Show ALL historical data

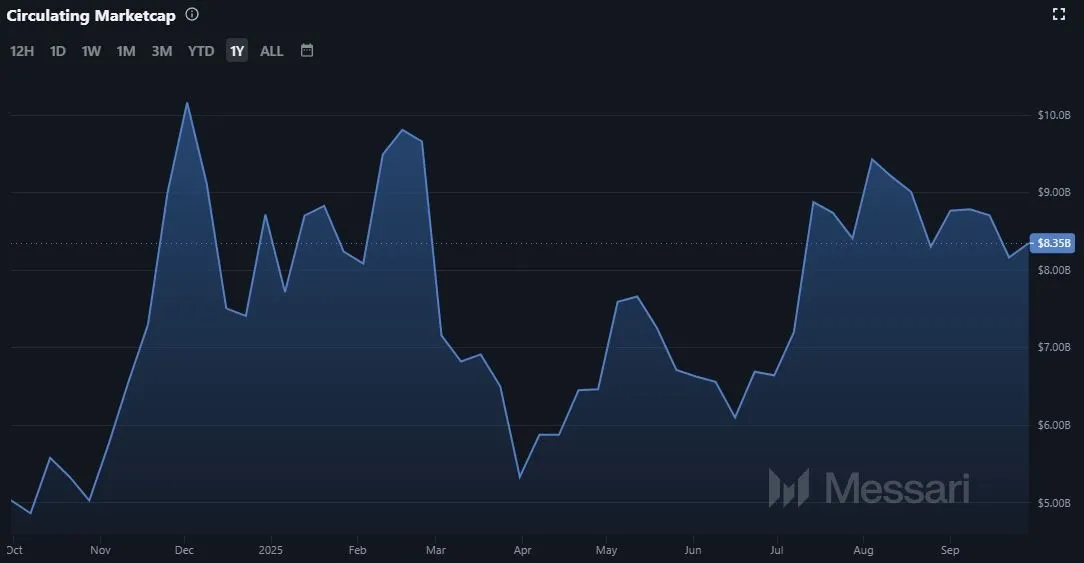point(272,51)
